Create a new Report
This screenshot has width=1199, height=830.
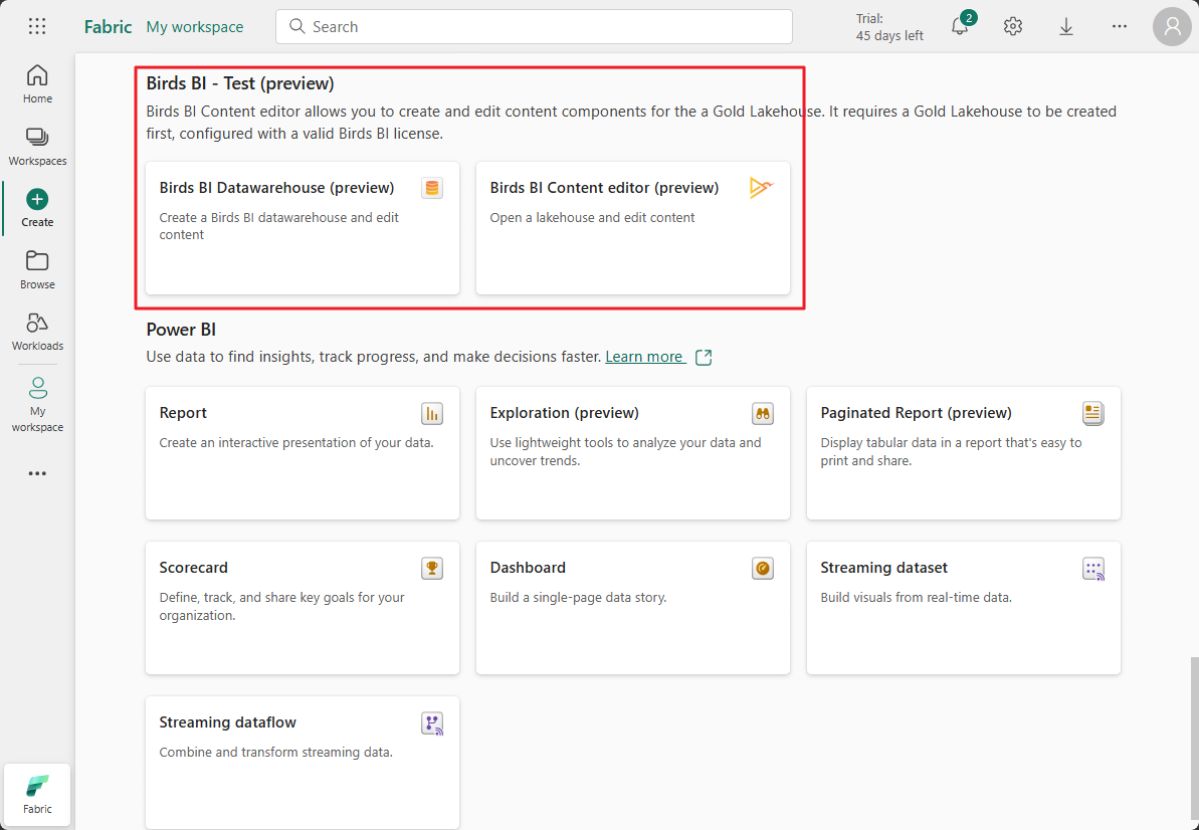(x=302, y=453)
